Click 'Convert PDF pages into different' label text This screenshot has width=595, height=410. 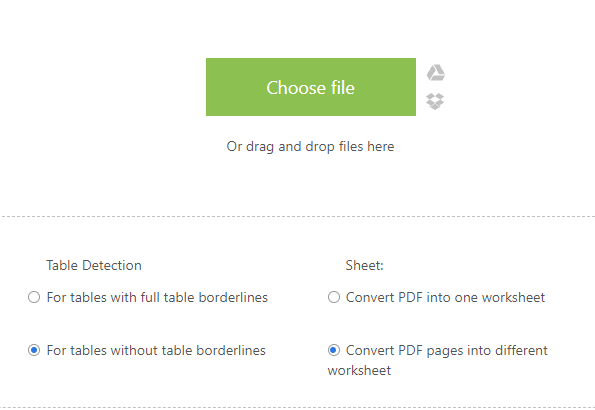click(x=447, y=350)
